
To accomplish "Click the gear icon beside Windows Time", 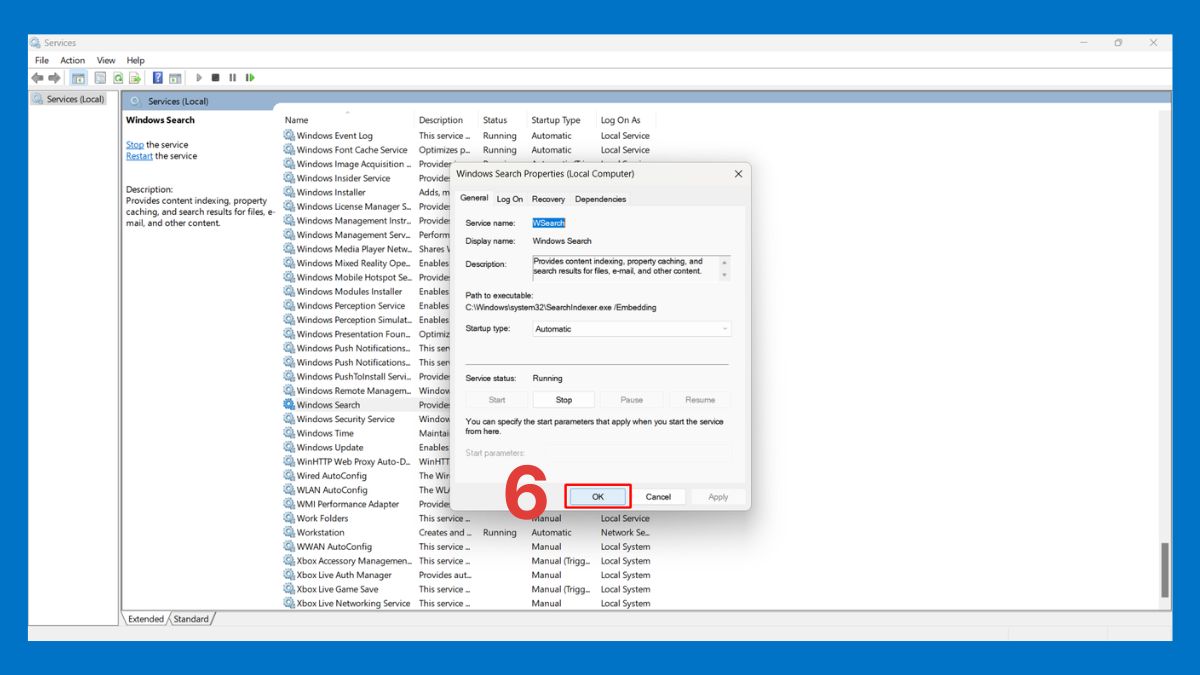I will coord(289,433).
